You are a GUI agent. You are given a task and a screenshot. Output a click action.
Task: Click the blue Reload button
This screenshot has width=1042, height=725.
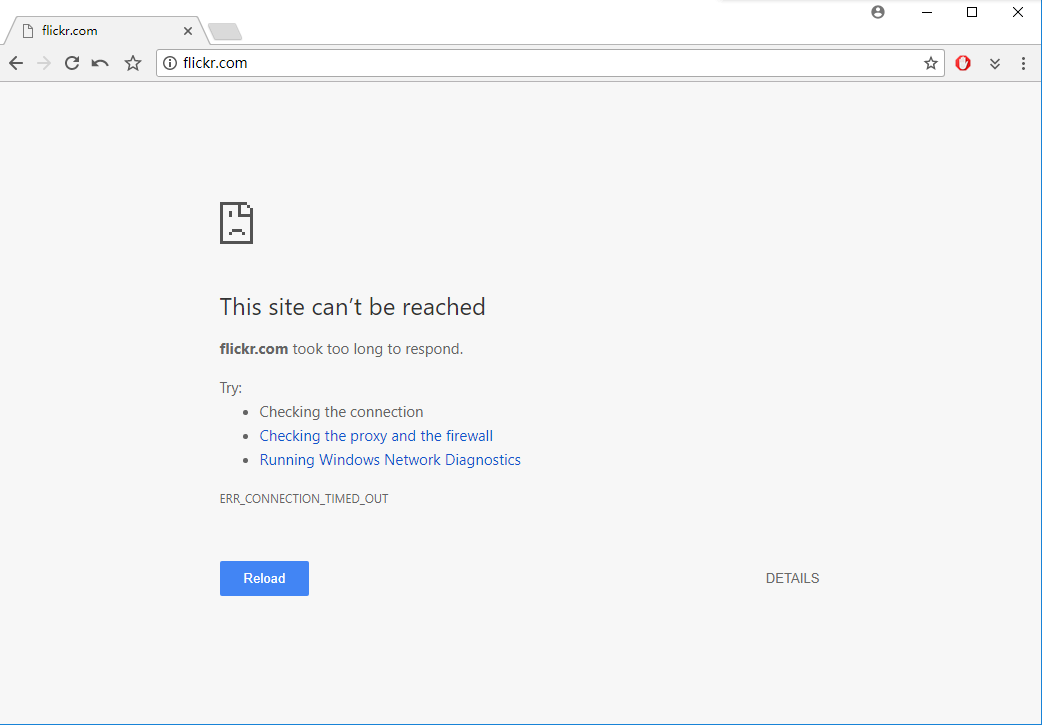pos(264,578)
